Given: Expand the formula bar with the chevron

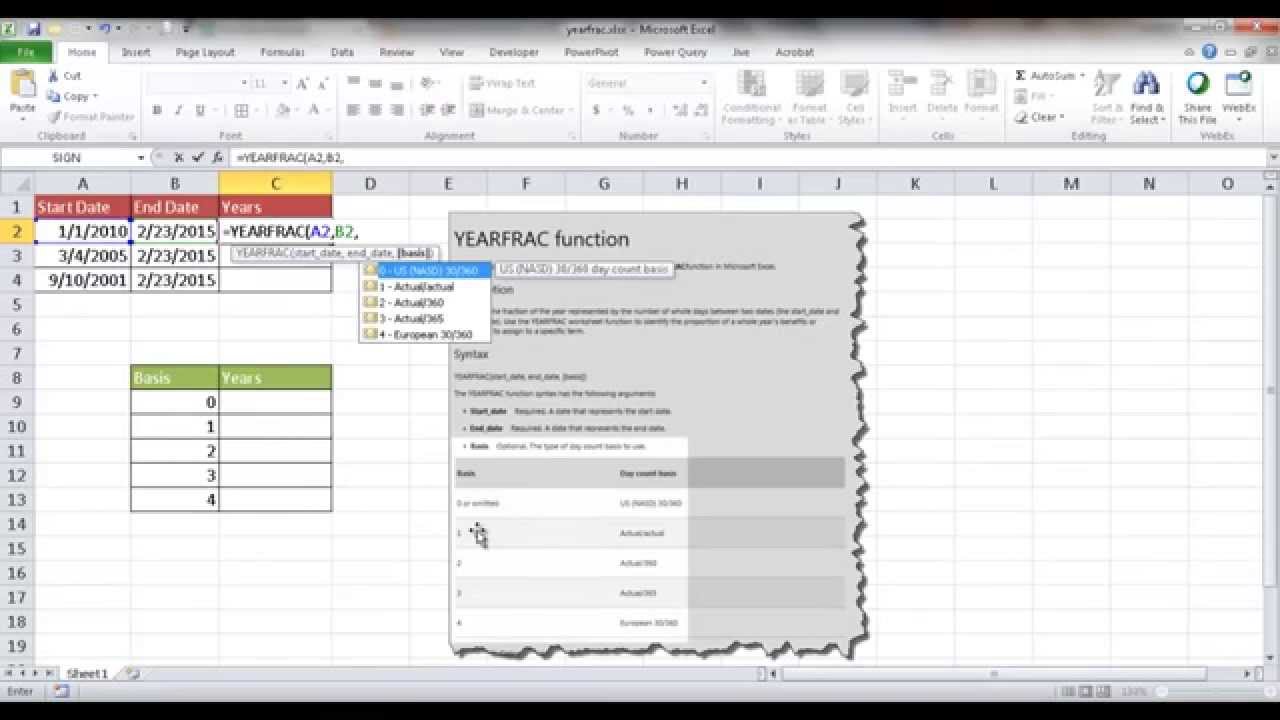Looking at the screenshot, I should coord(1272,158).
